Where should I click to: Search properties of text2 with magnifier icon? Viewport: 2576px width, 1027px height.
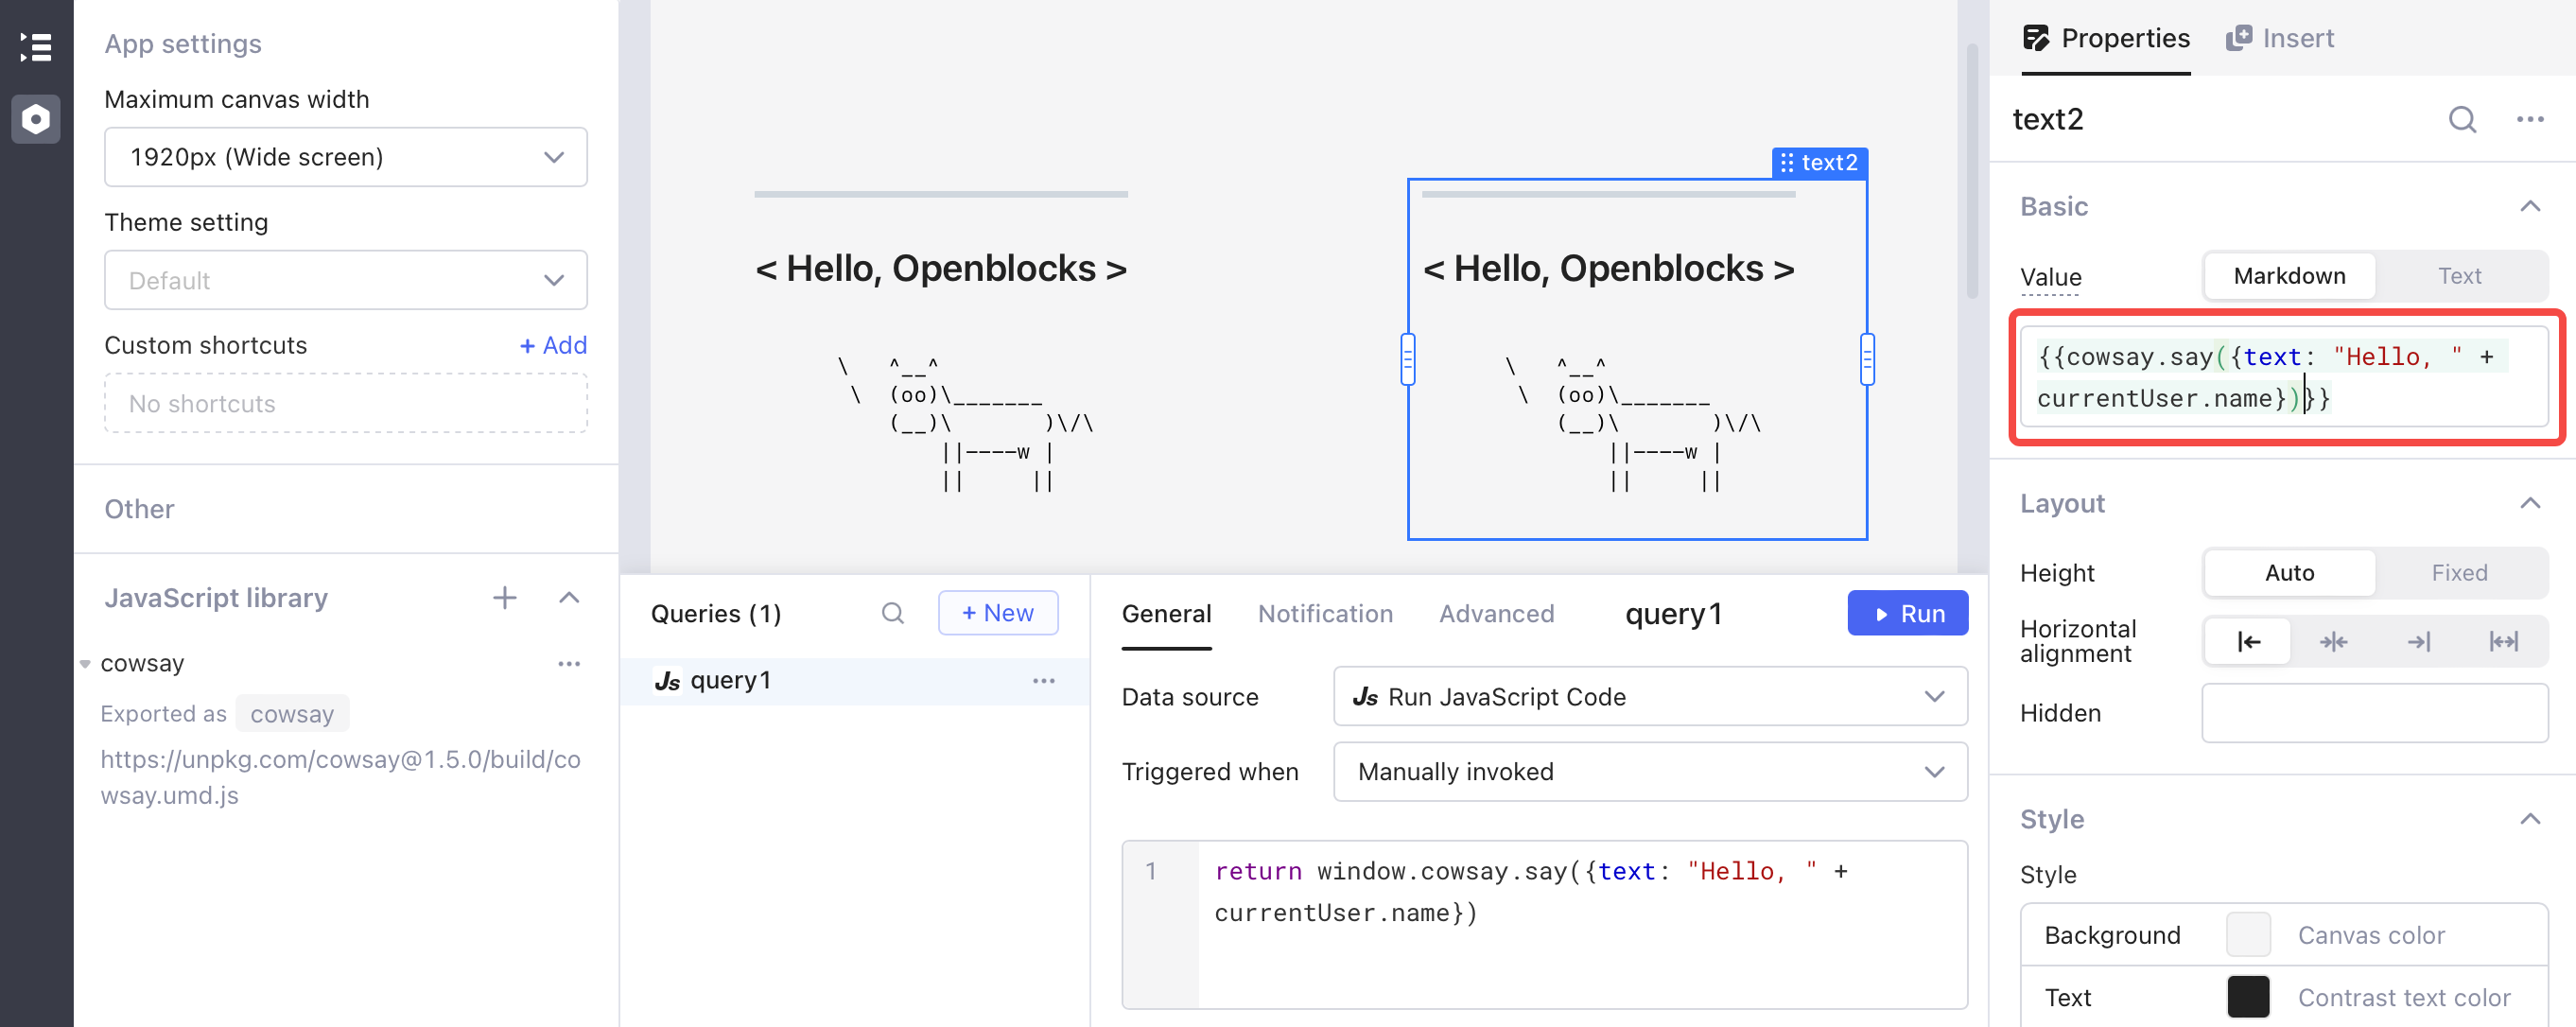tap(2462, 120)
